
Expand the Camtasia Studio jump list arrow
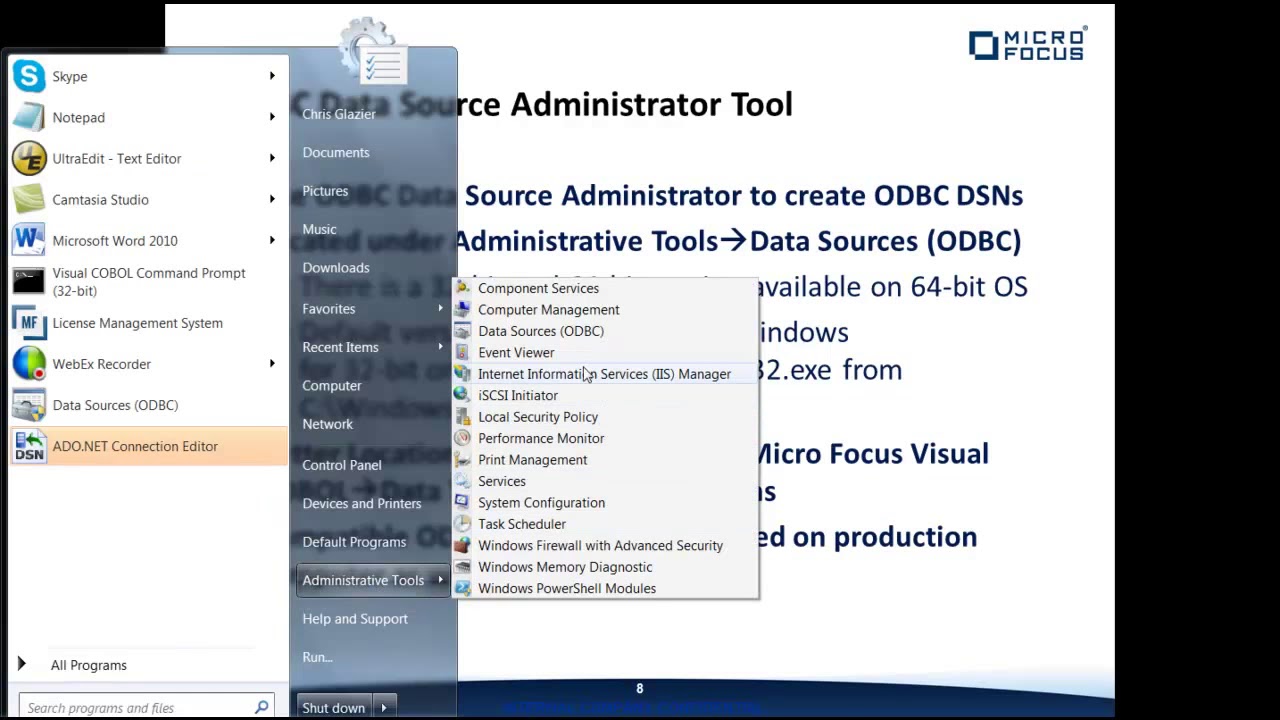(x=272, y=199)
